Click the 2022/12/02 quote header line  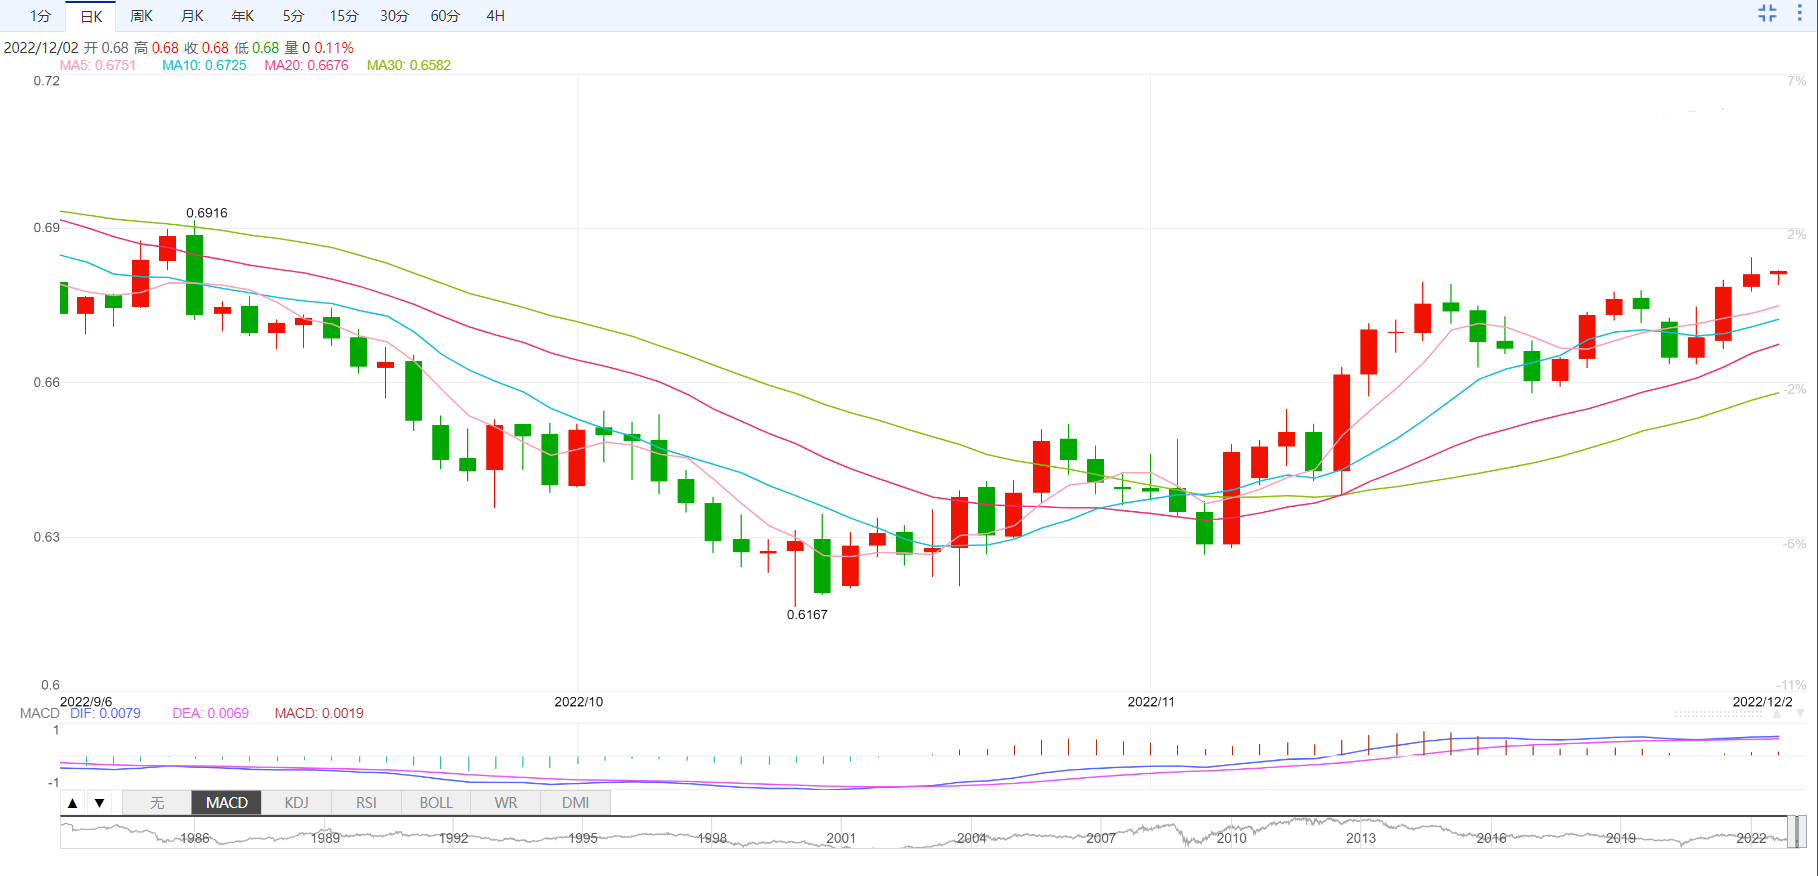pos(179,48)
